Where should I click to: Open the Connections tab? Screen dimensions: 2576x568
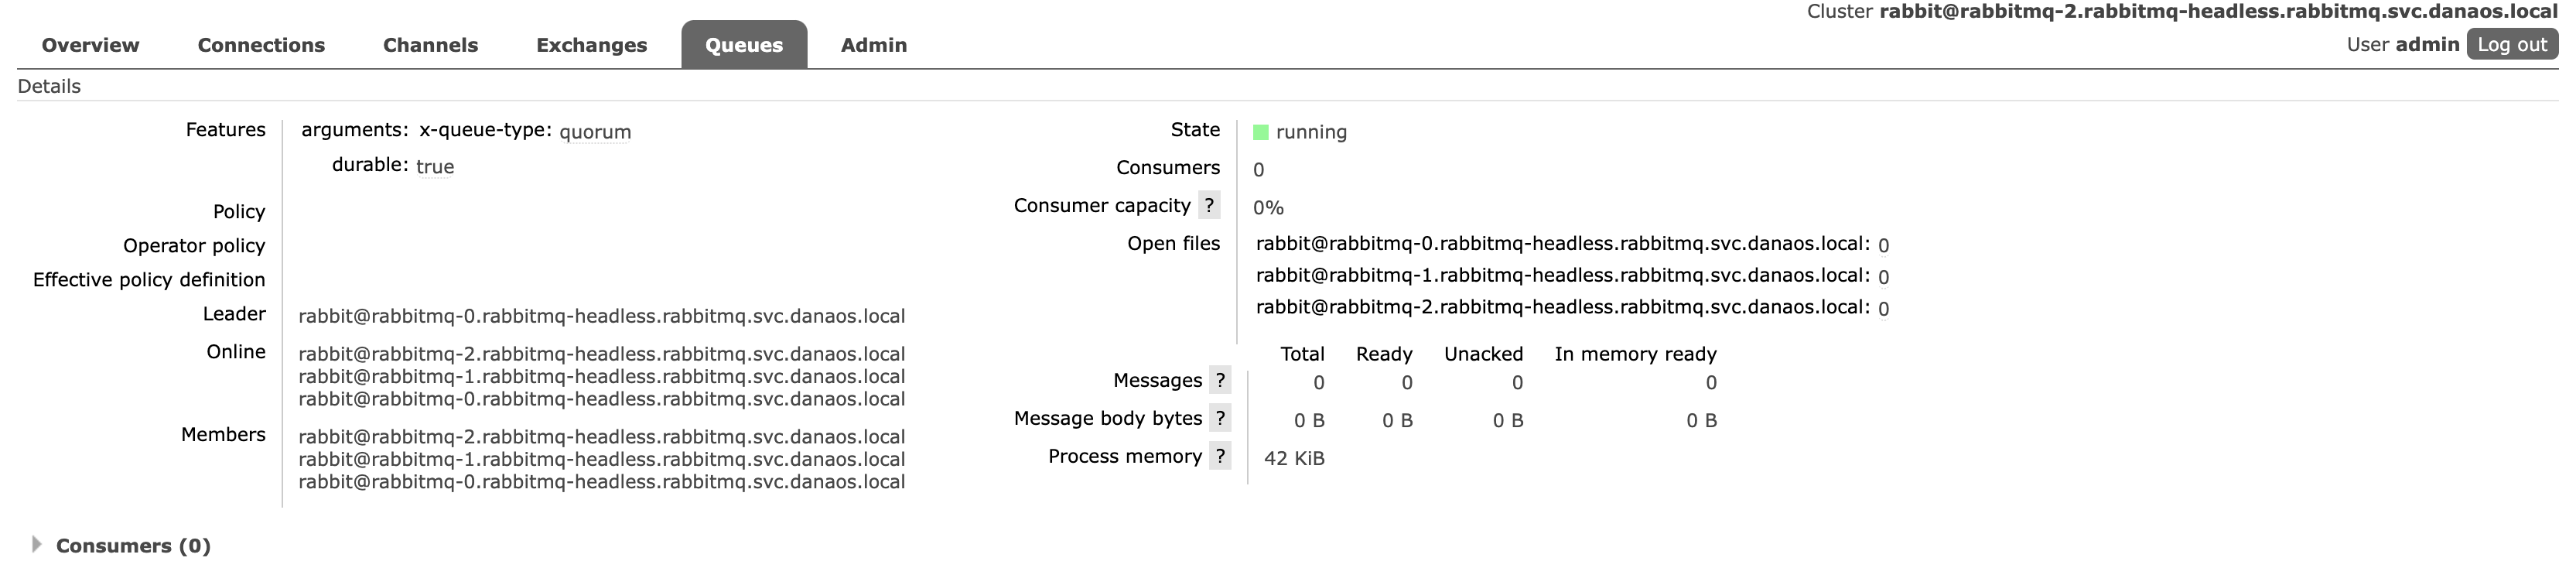pyautogui.click(x=261, y=45)
